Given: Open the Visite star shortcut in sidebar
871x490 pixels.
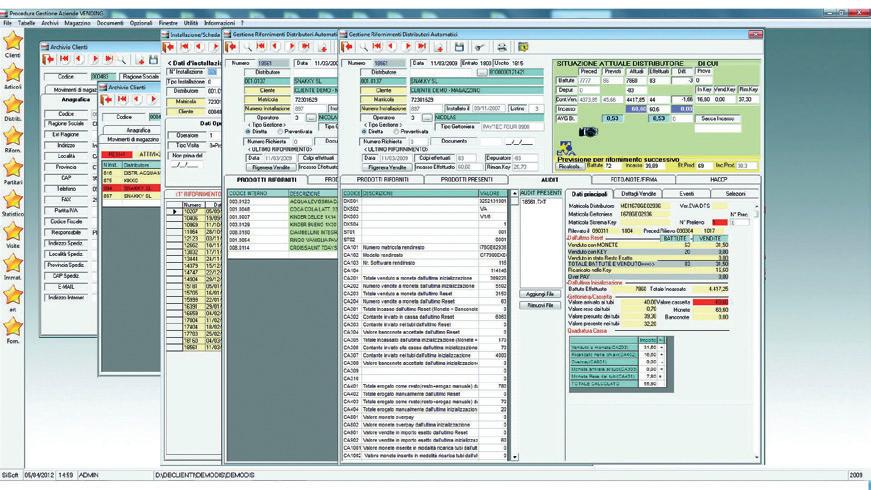Looking at the screenshot, I should (13, 232).
